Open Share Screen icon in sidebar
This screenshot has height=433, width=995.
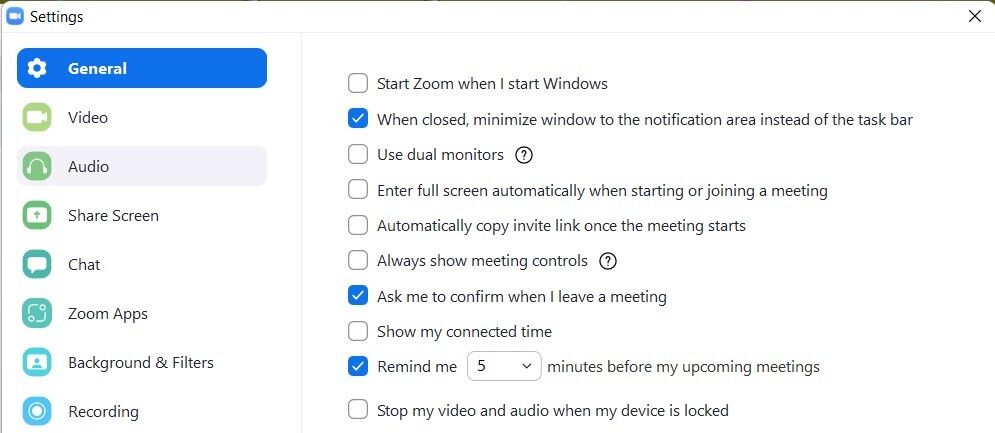37,216
